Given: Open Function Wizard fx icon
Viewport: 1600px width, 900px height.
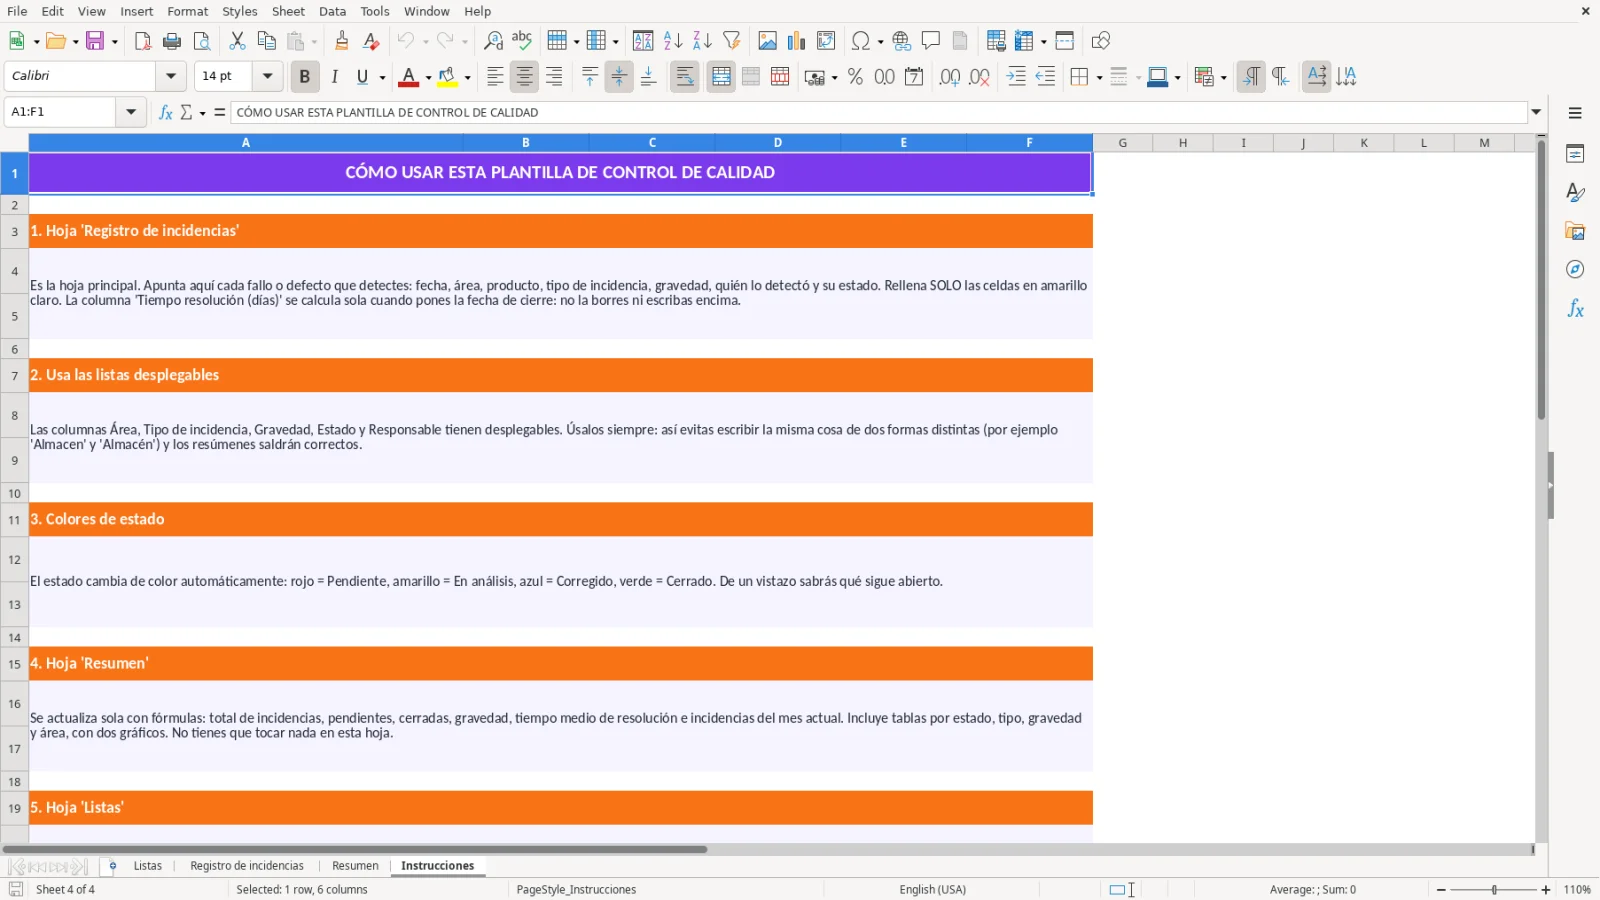Looking at the screenshot, I should tap(166, 112).
